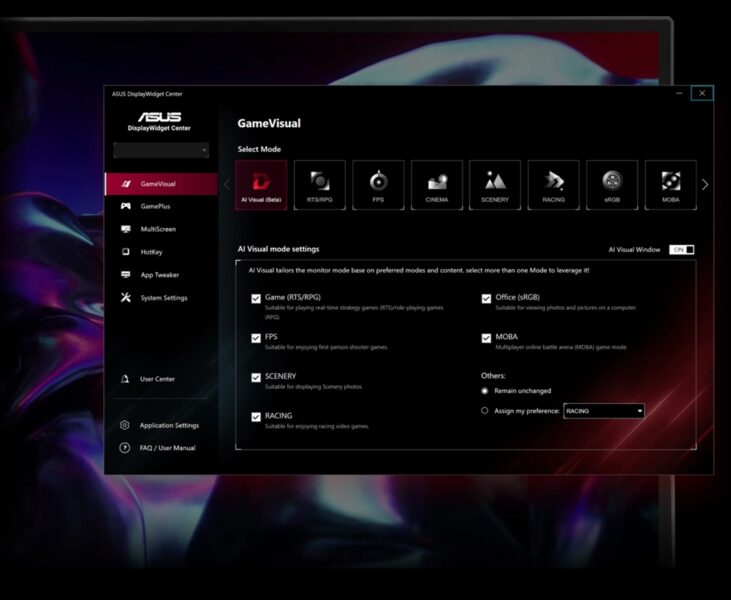Screen dimensions: 731x600
Task: Open System Settings from the sidebar
Action: [x=161, y=297]
